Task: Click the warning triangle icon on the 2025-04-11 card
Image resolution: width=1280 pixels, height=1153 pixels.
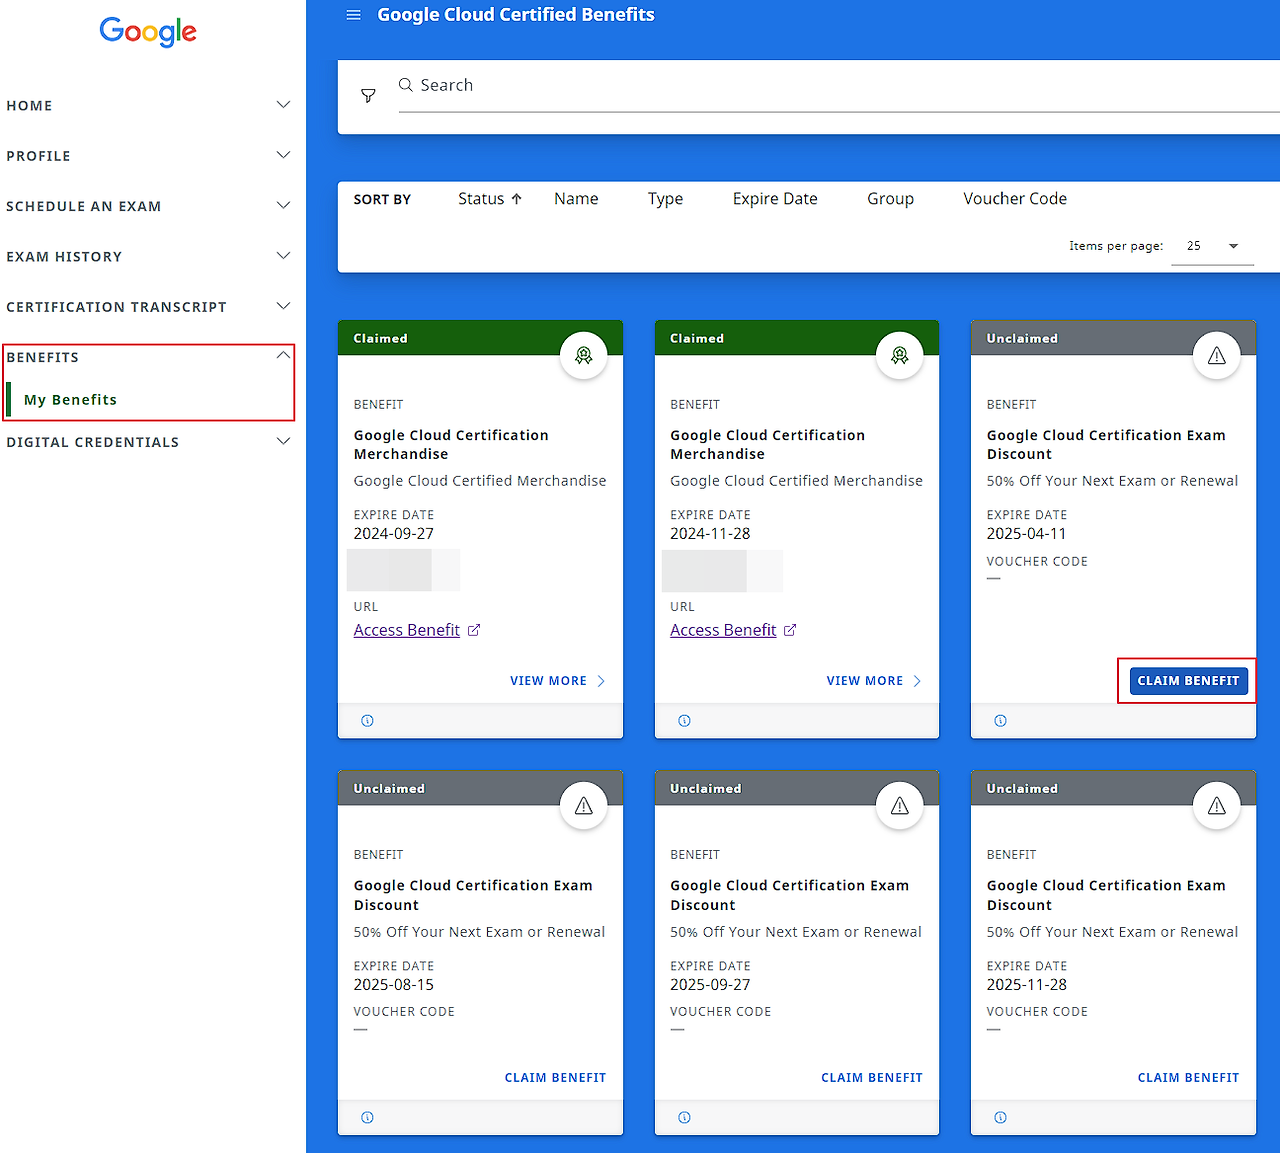Action: (1217, 355)
